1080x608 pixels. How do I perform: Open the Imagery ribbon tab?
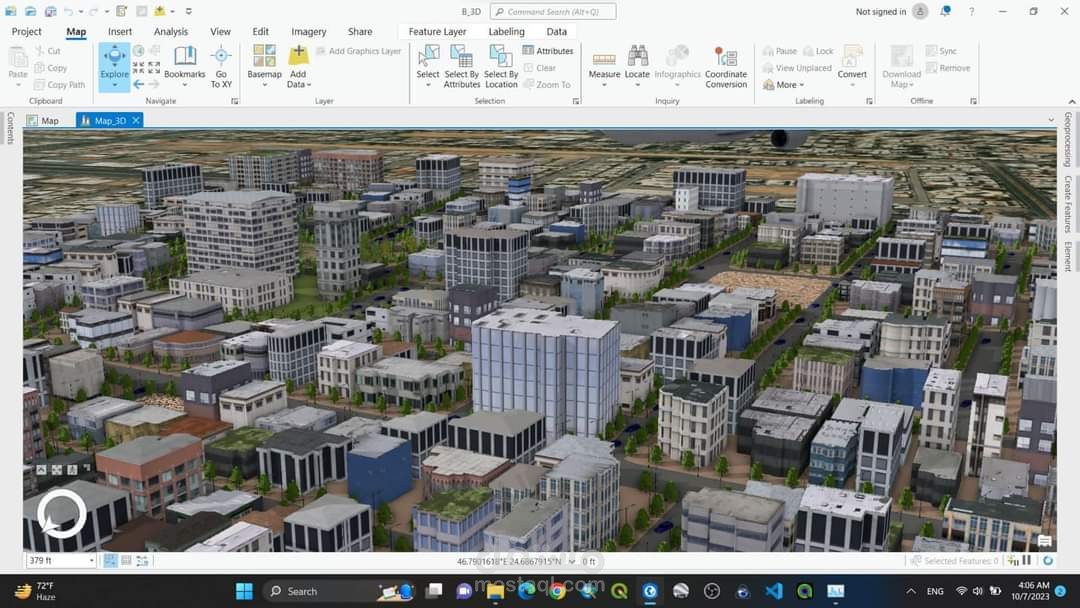[x=309, y=32]
